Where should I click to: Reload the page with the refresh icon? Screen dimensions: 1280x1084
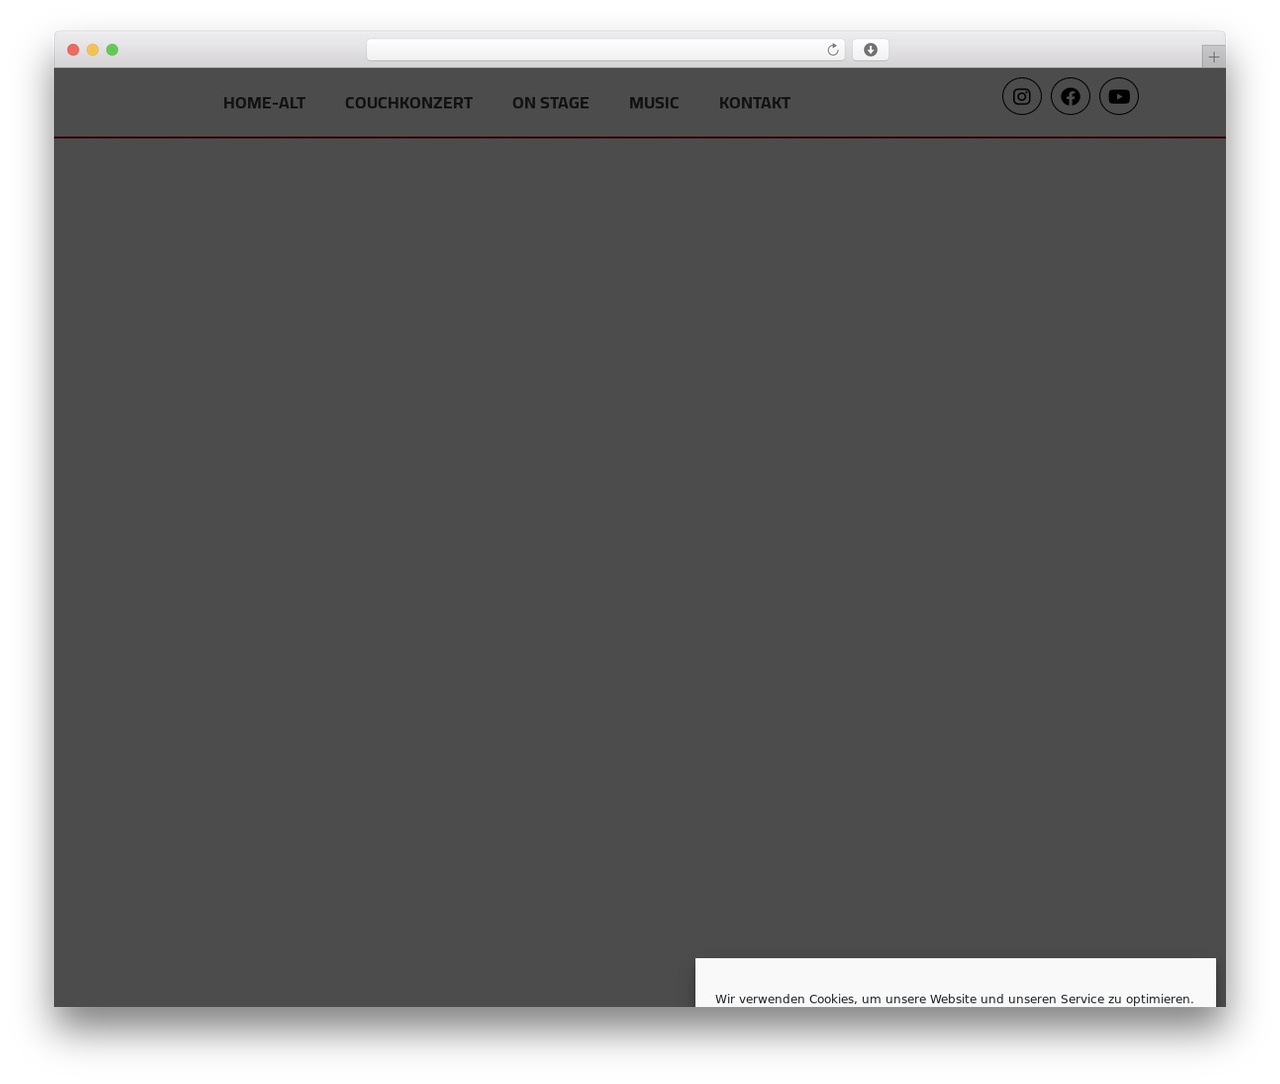[832, 50]
